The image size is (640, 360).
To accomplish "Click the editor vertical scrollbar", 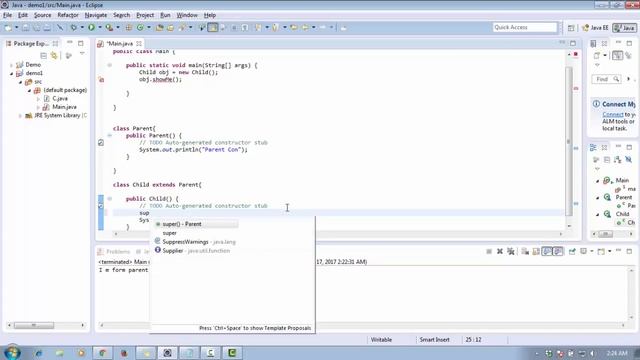I will [569, 141].
